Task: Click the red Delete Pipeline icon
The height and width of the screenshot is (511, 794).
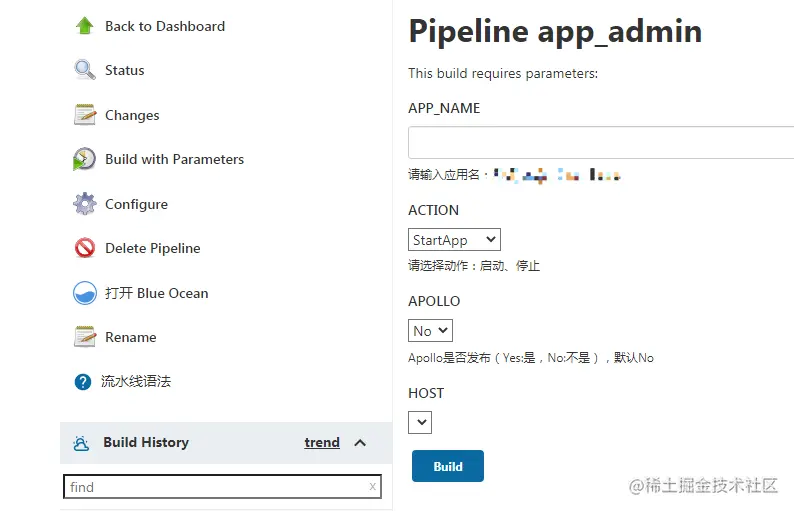Action: (x=84, y=248)
